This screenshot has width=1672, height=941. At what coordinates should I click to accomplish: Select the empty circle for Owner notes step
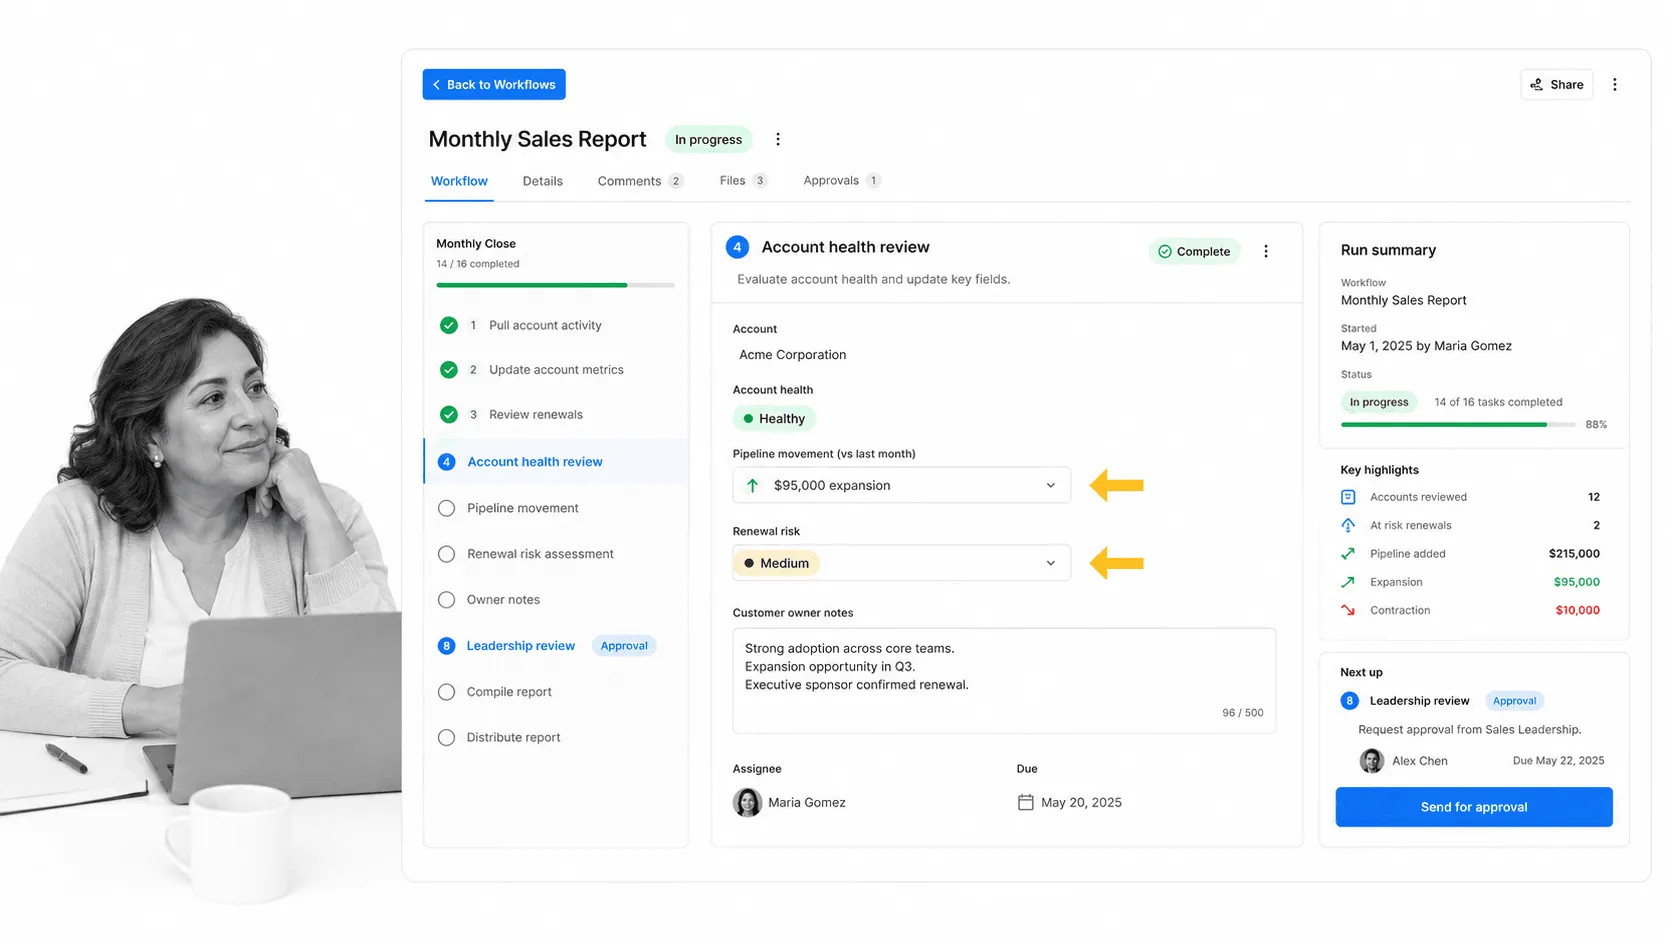(x=447, y=600)
